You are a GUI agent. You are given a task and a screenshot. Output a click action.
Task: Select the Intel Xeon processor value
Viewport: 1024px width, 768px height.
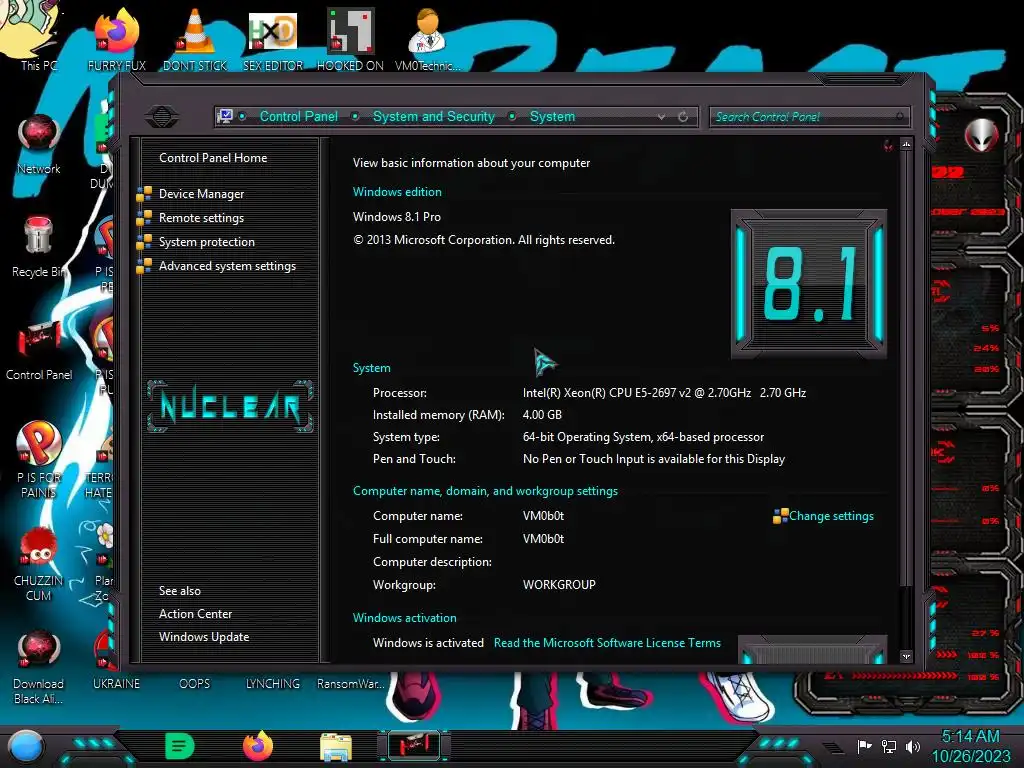point(664,392)
